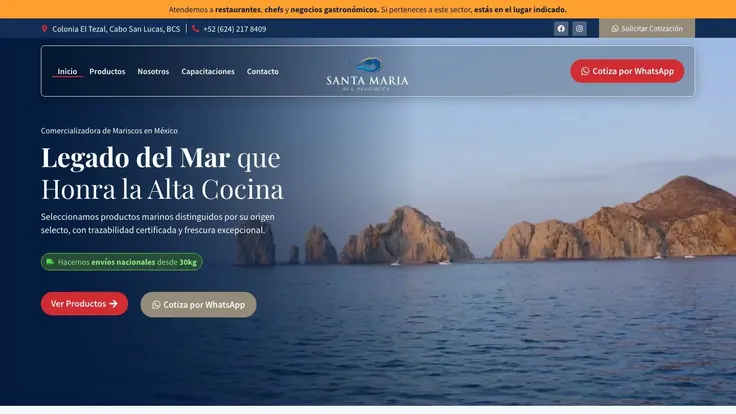The image size is (736, 414).
Task: Click paragraph starting Seleccionamos productos marinos
Action: [158, 223]
